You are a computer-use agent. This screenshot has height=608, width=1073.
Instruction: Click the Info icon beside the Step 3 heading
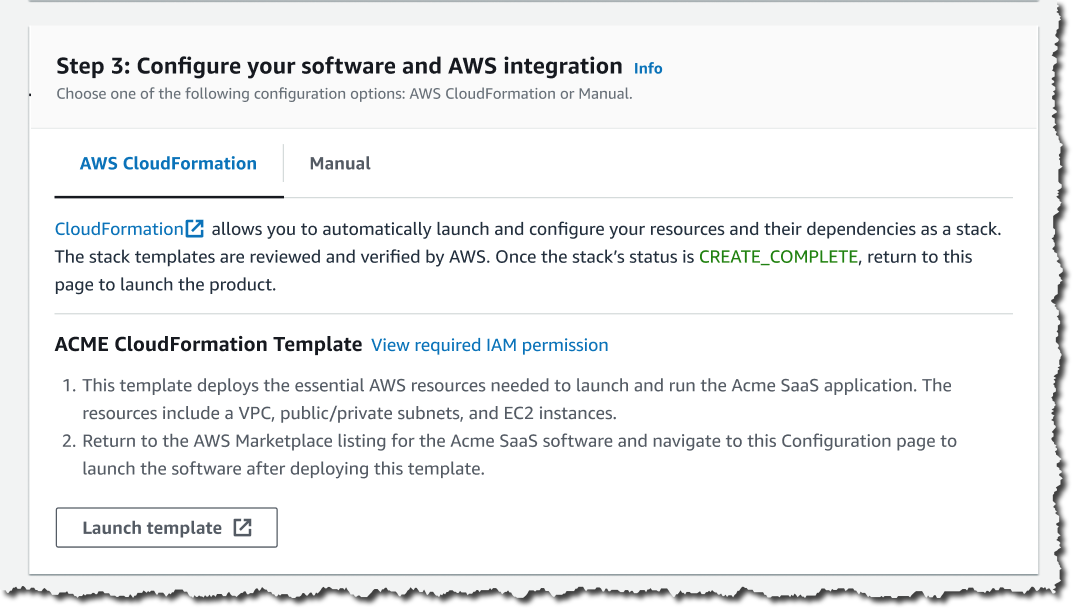648,68
